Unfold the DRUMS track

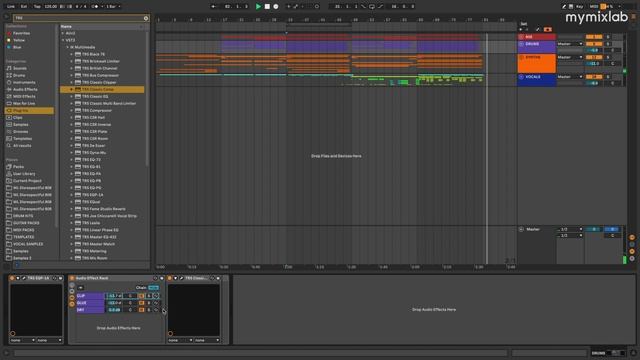[521, 44]
